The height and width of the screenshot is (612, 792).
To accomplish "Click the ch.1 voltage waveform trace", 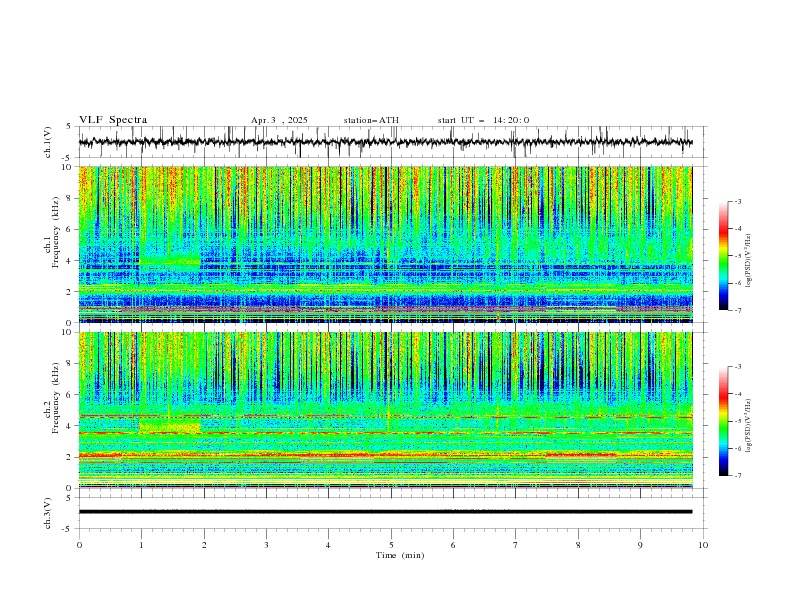I will (385, 142).
